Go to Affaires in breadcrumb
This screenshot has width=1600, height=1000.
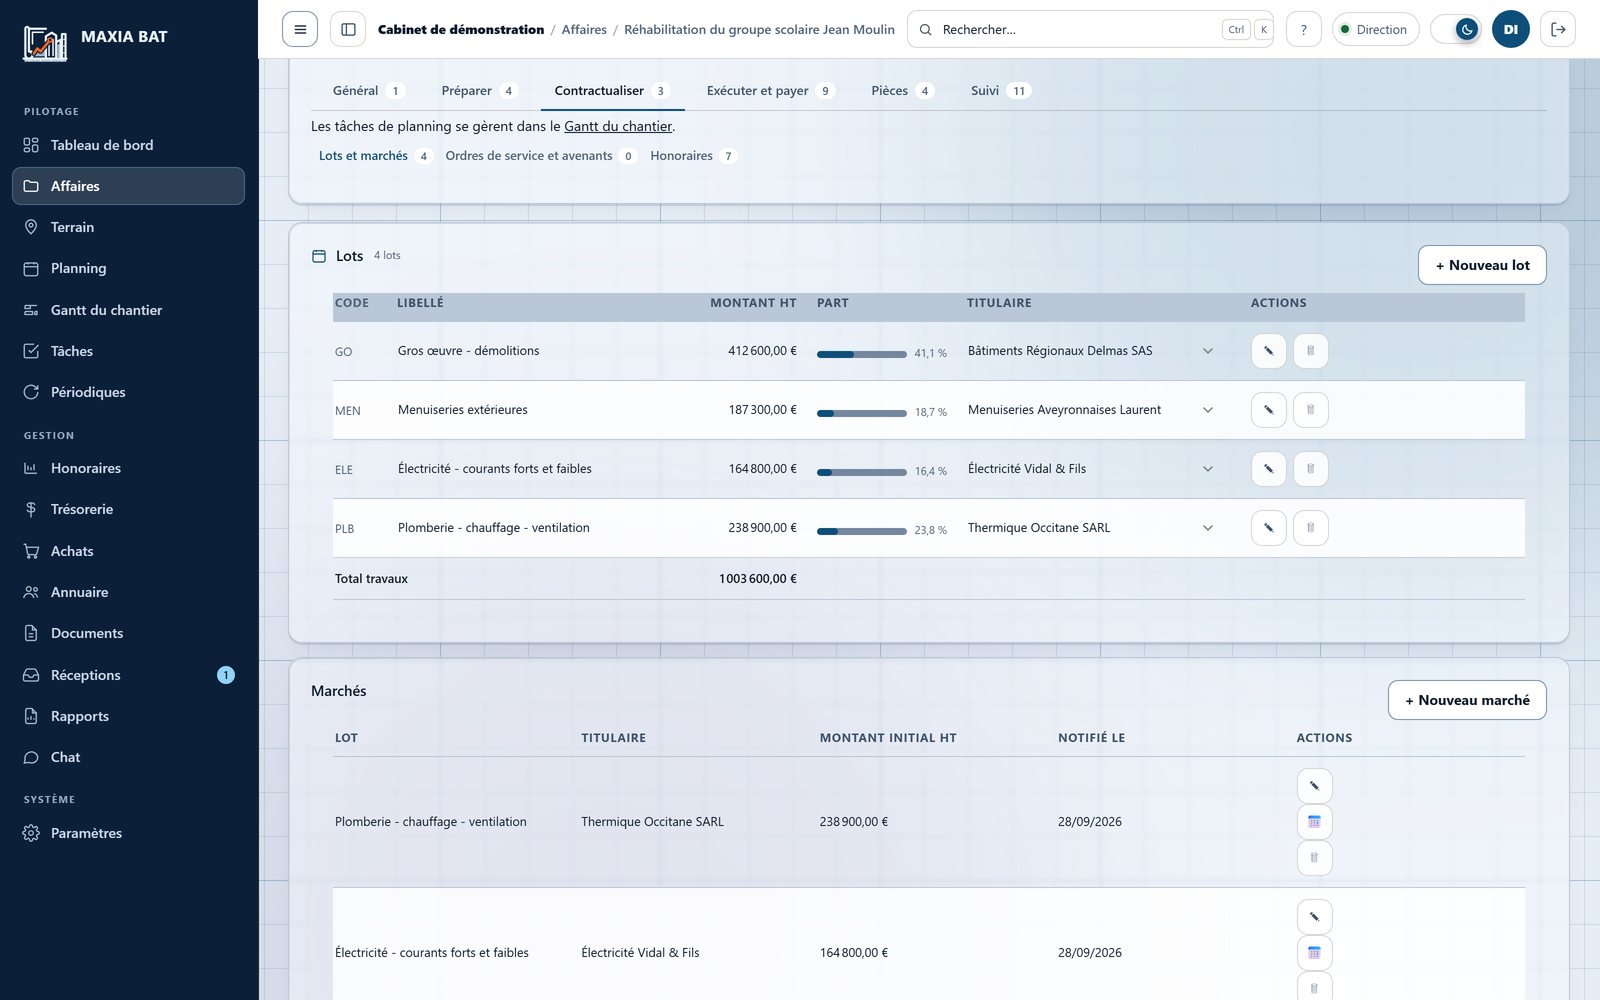584,30
